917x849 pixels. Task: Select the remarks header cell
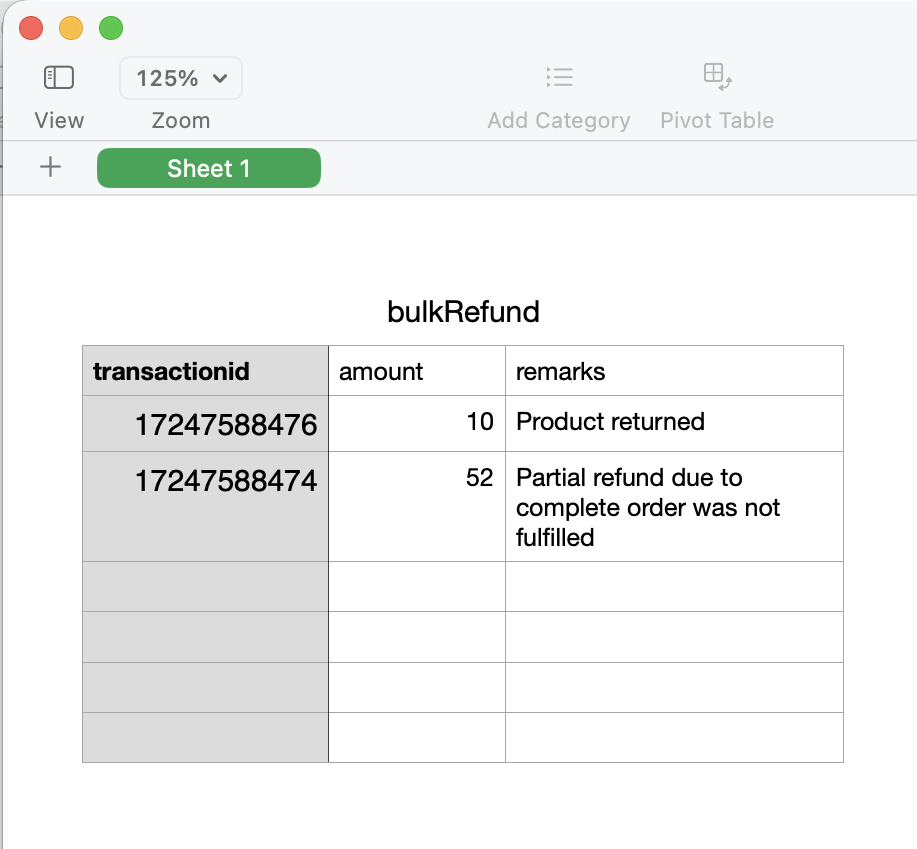coord(673,371)
